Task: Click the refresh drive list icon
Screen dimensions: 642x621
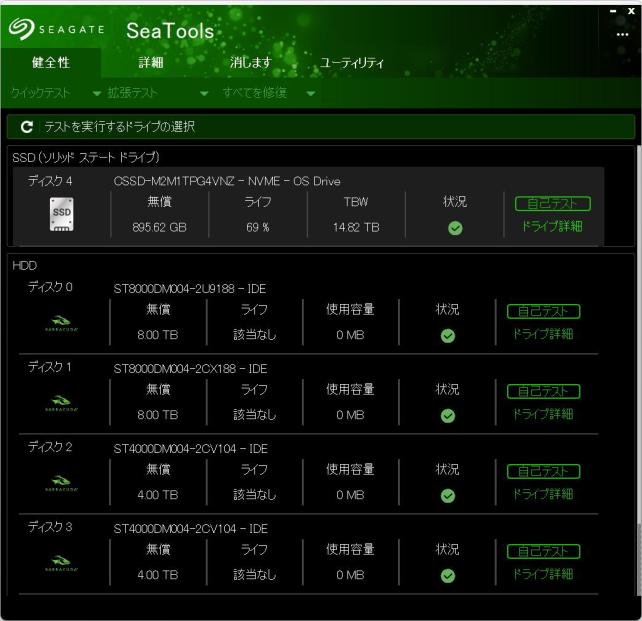Action: [27, 127]
